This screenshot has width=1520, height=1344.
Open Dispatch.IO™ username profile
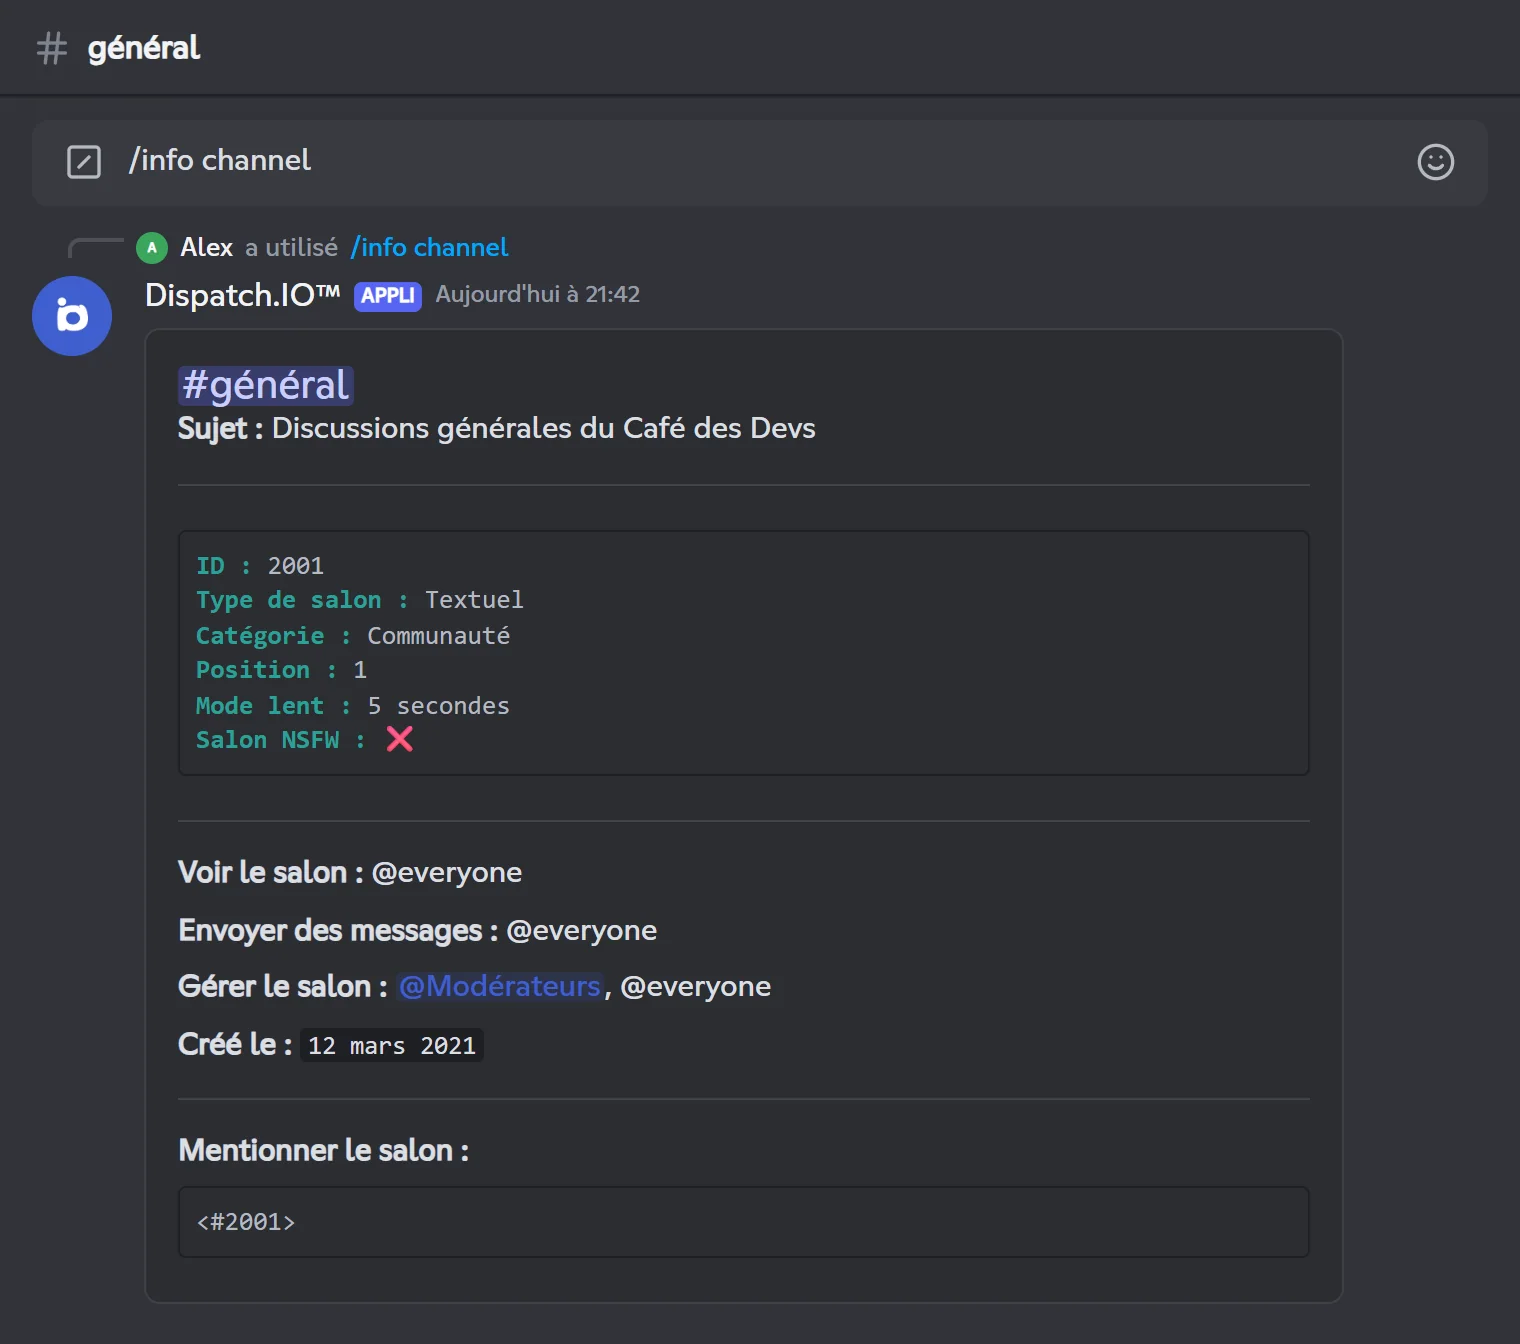[x=243, y=295]
